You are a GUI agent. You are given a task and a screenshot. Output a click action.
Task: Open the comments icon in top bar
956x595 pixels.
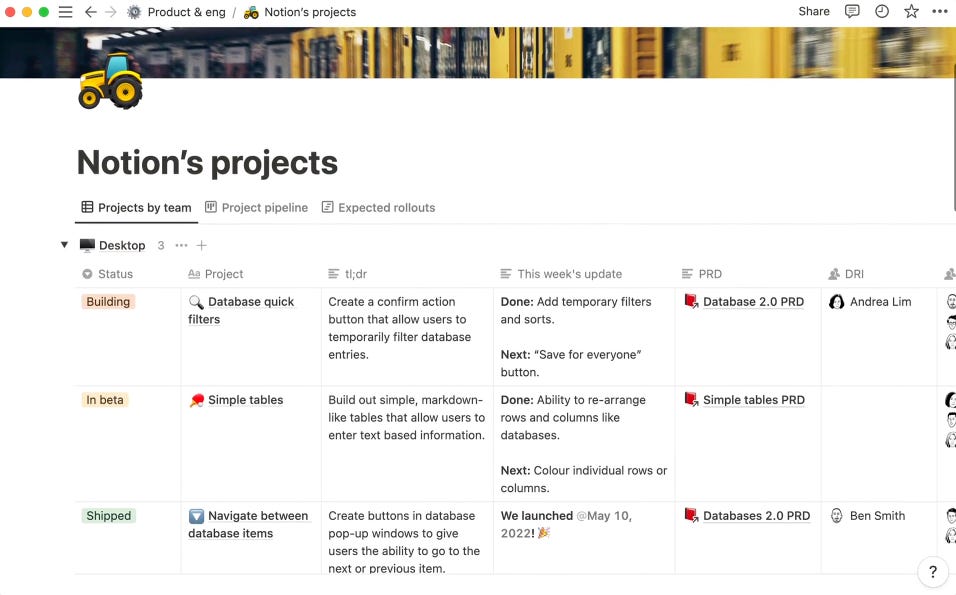coord(852,11)
